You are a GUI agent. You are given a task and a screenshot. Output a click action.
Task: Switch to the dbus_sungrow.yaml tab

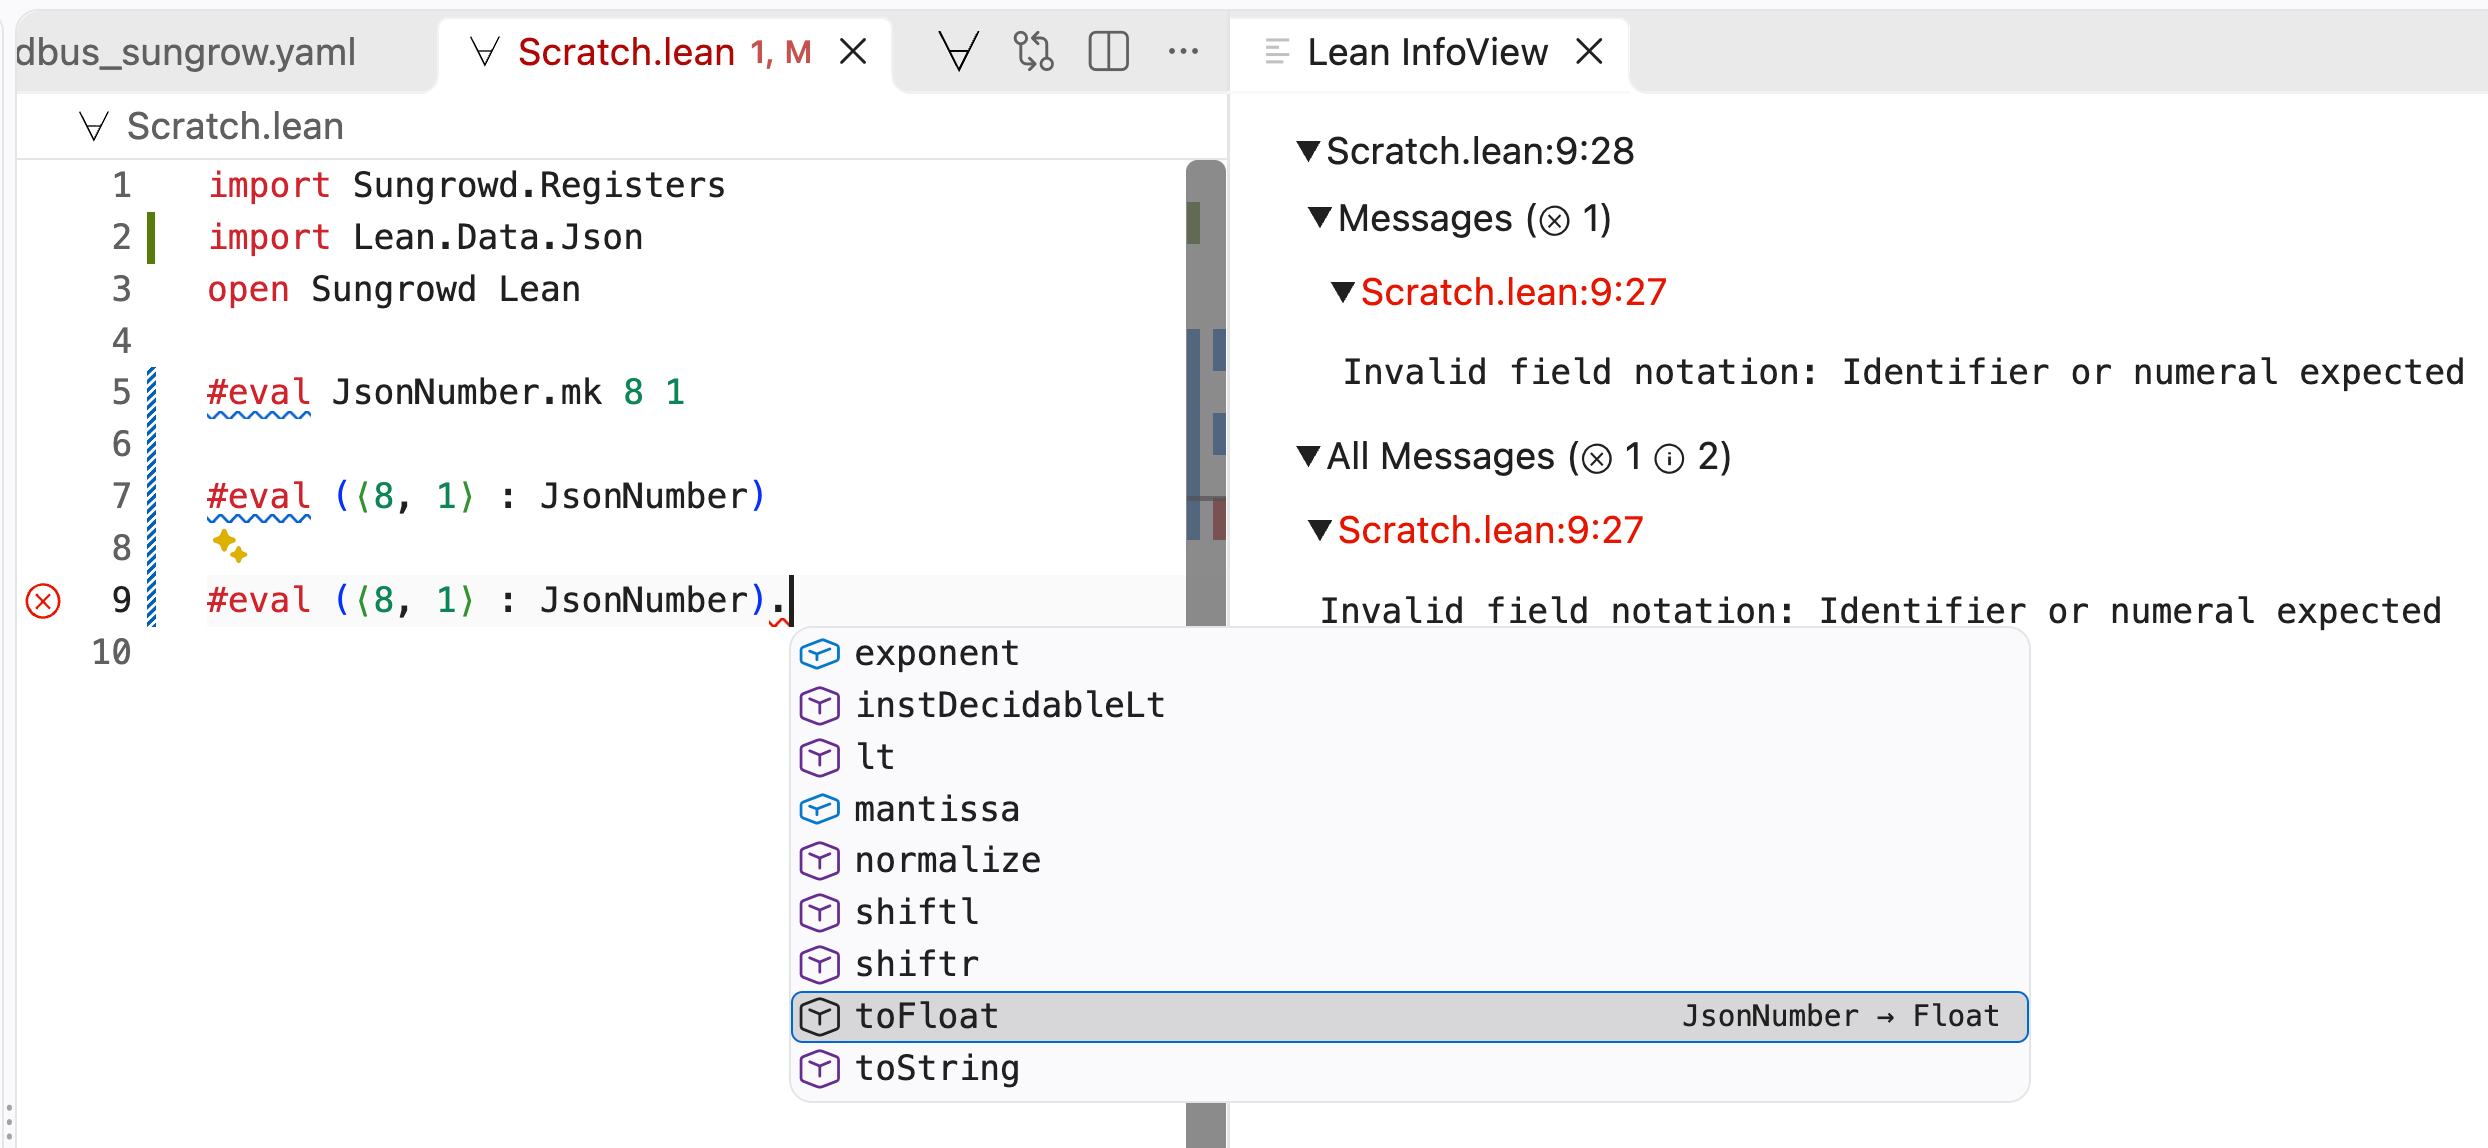186,52
